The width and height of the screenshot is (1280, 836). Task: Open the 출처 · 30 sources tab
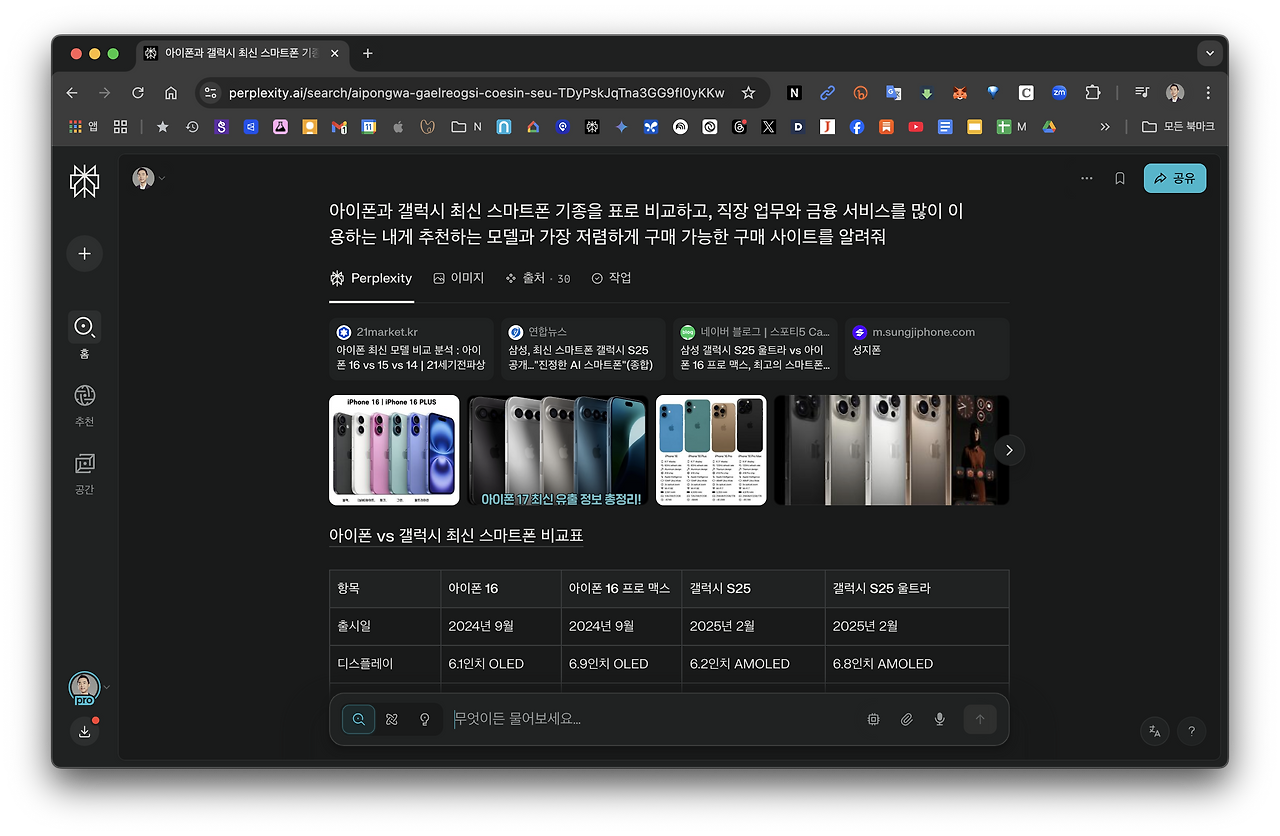click(538, 278)
